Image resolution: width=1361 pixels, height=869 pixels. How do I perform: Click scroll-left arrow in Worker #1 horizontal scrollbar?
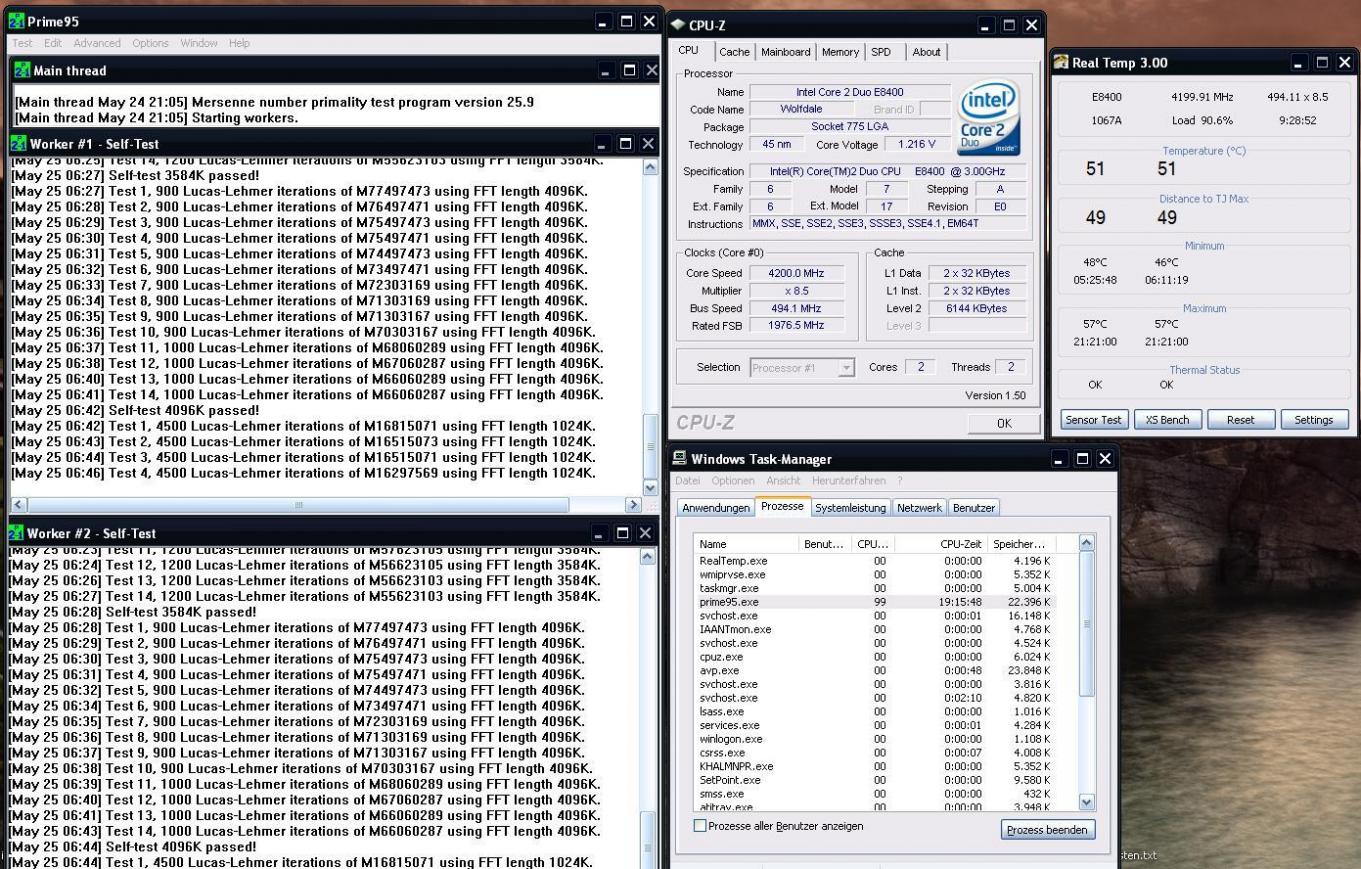click(19, 506)
